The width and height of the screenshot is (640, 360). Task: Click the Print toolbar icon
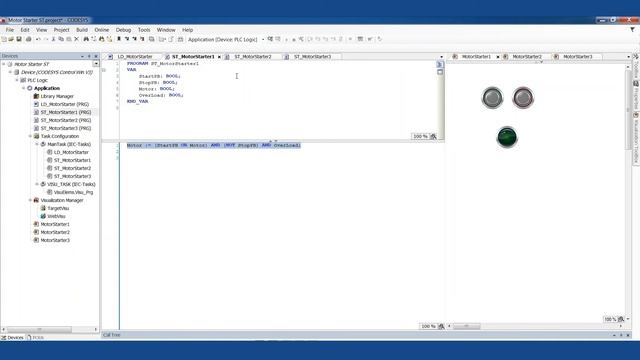(x=28, y=39)
